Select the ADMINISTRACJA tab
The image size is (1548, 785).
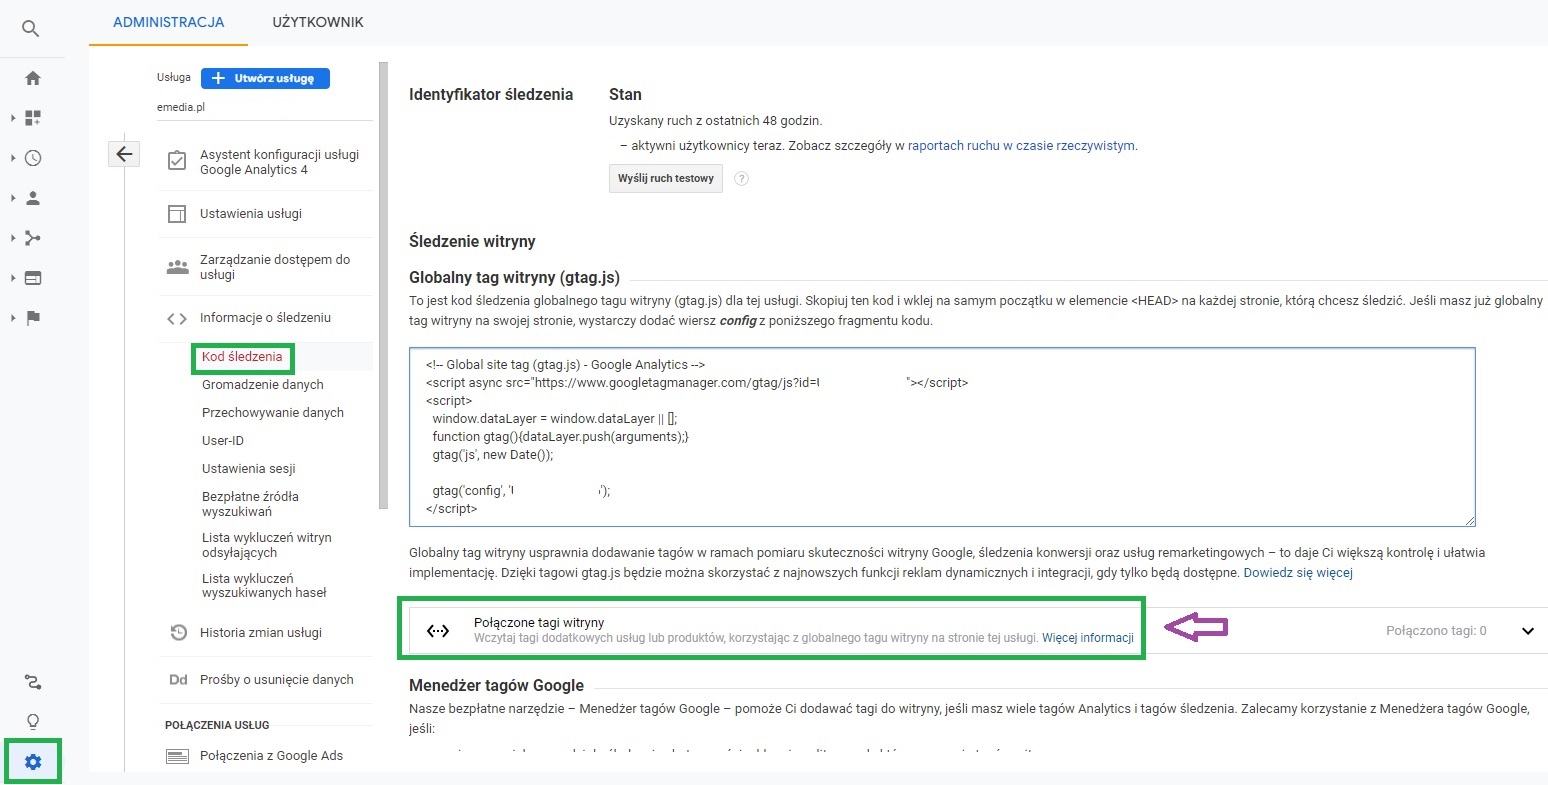point(167,20)
